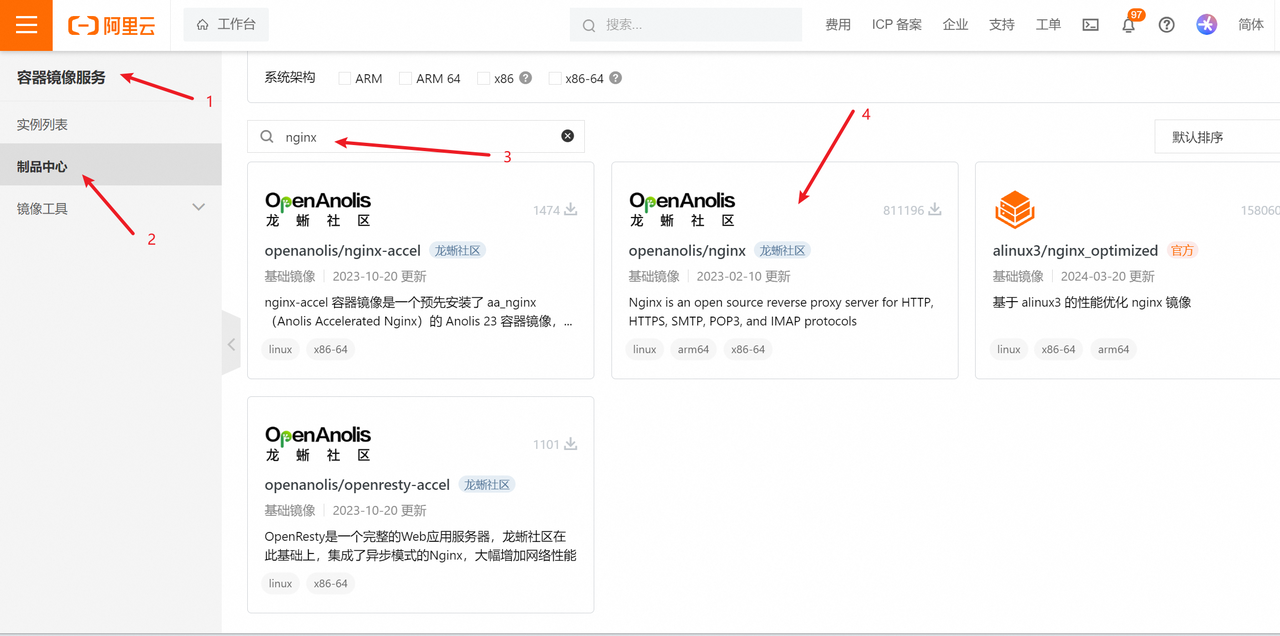This screenshot has height=636, width=1280.
Task: Switch language via 简体
Action: point(1251,25)
